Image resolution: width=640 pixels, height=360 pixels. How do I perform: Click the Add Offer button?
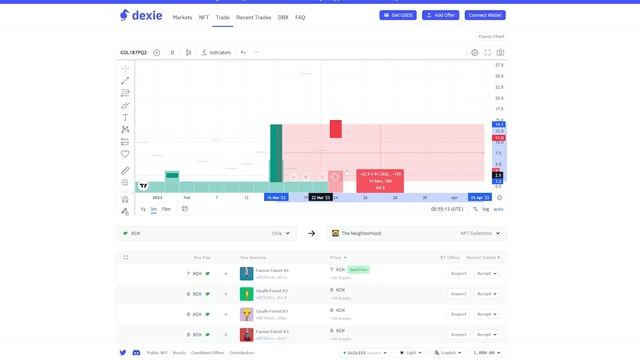pyautogui.click(x=440, y=15)
